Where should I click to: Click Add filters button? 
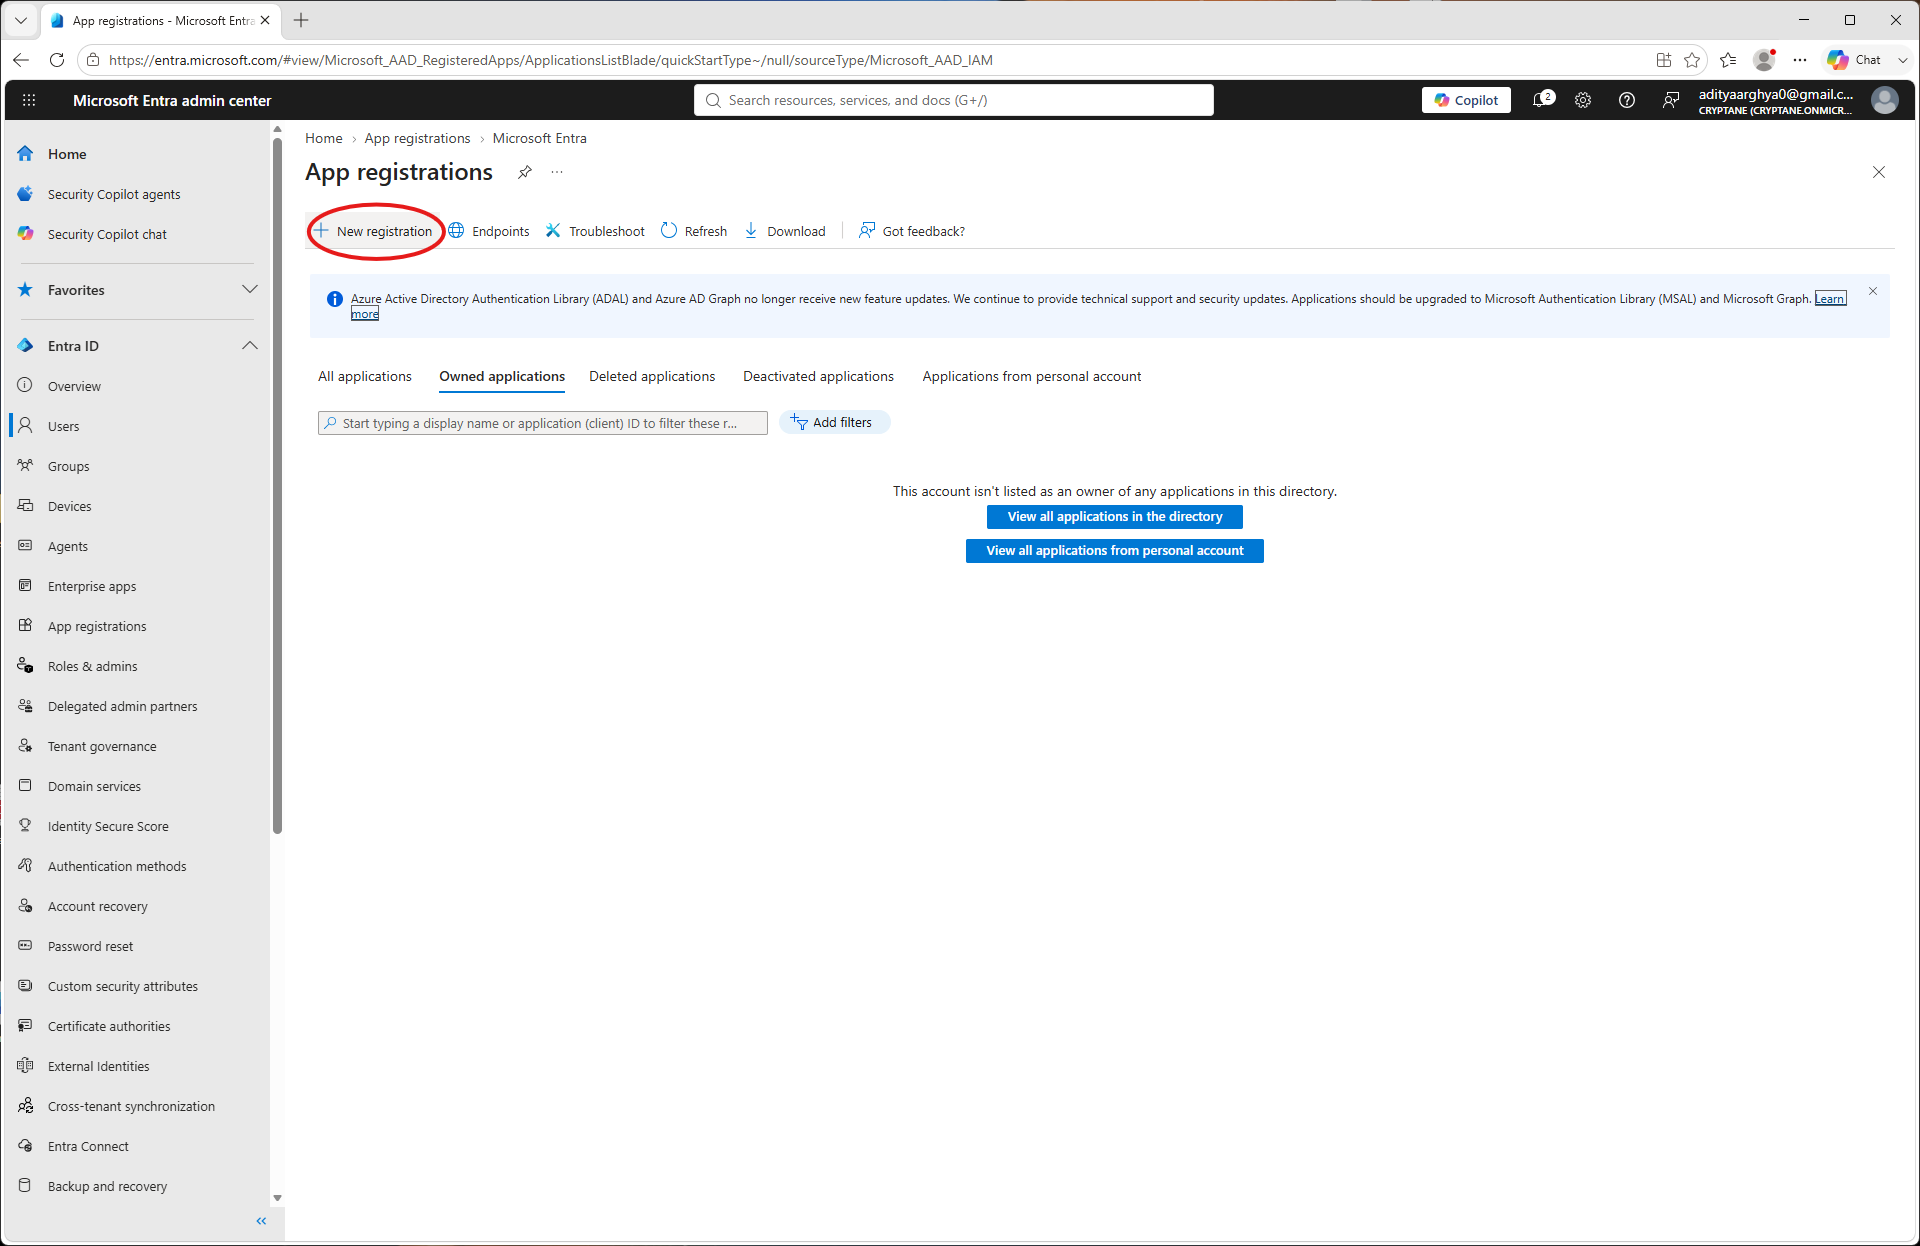point(834,422)
